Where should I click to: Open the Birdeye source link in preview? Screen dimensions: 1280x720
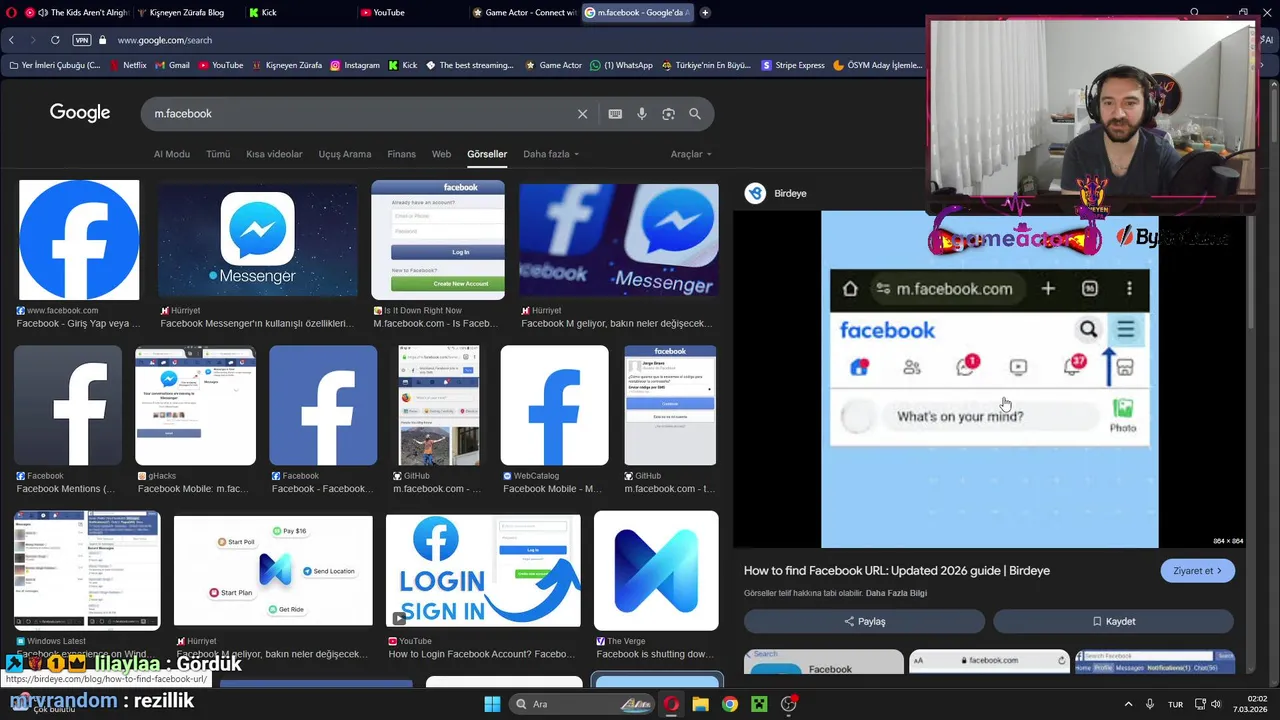tap(776, 193)
